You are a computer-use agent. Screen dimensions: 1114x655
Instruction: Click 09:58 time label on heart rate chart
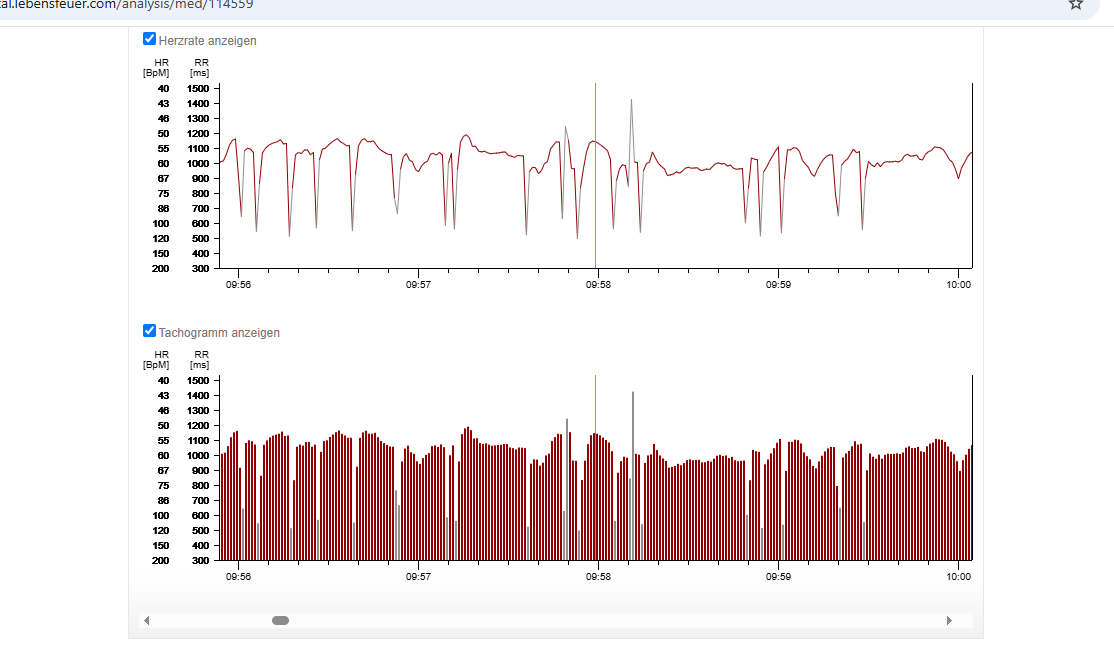tap(598, 285)
